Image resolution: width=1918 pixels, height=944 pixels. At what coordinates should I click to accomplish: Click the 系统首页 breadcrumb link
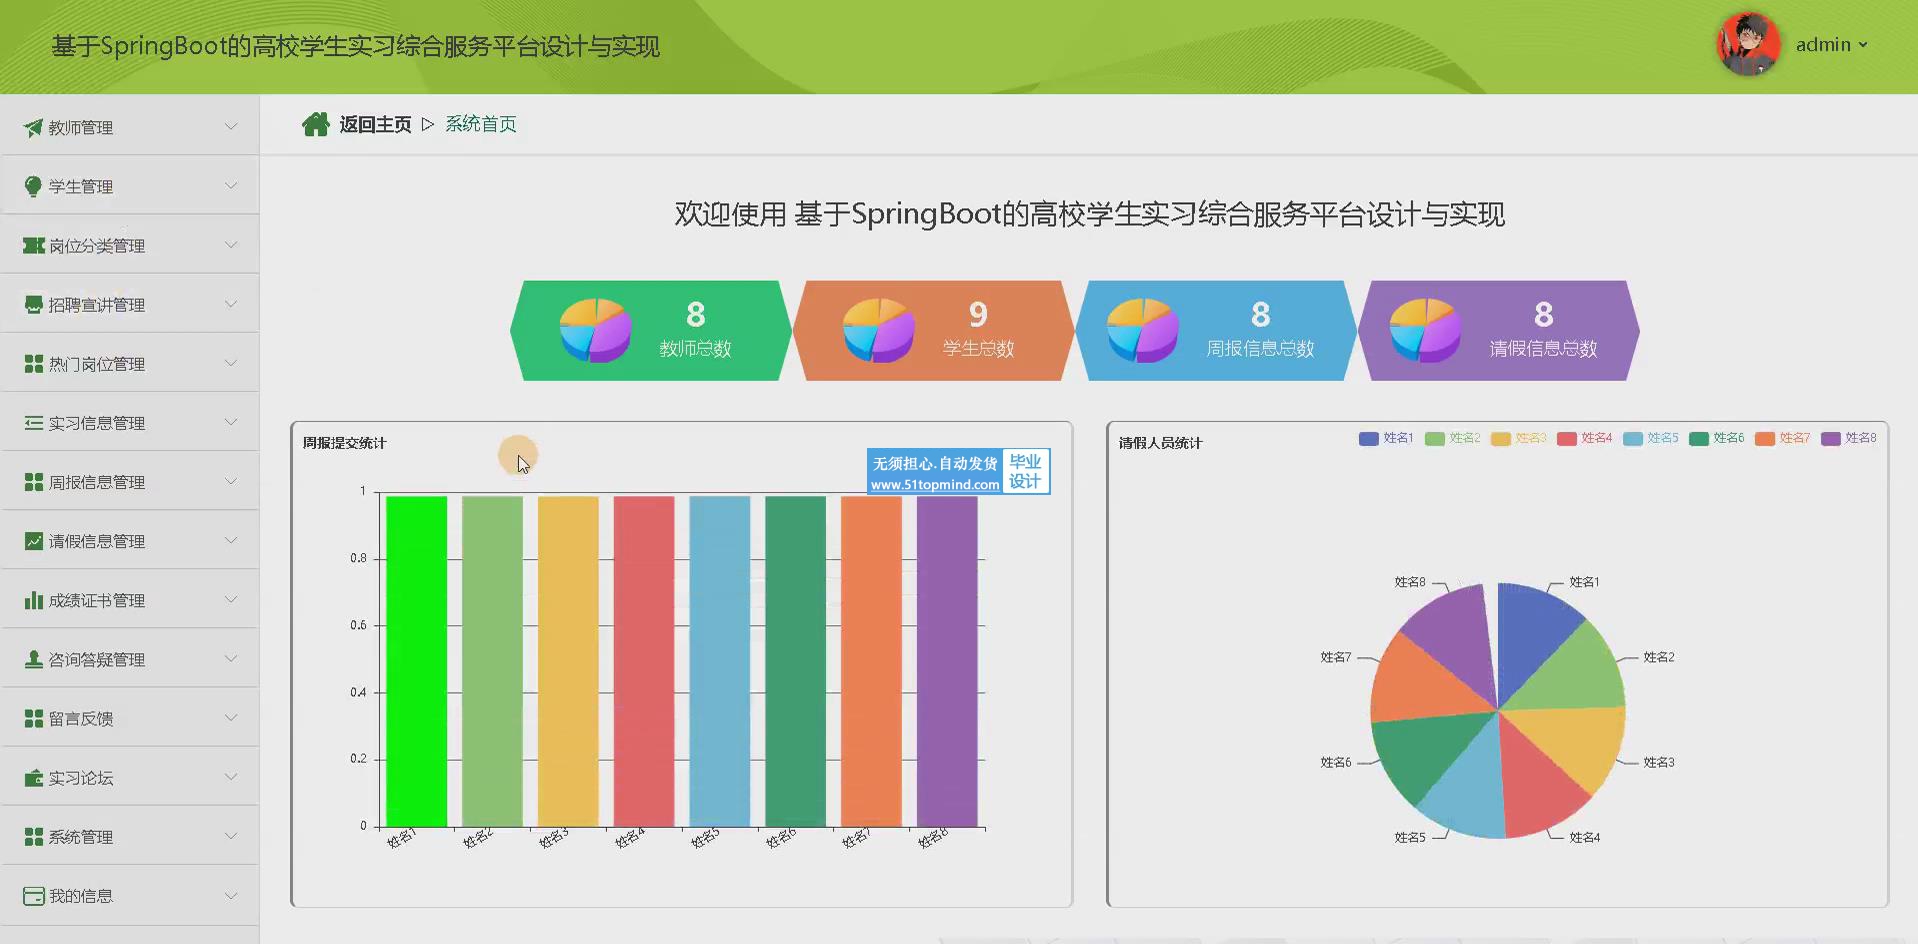pos(481,124)
